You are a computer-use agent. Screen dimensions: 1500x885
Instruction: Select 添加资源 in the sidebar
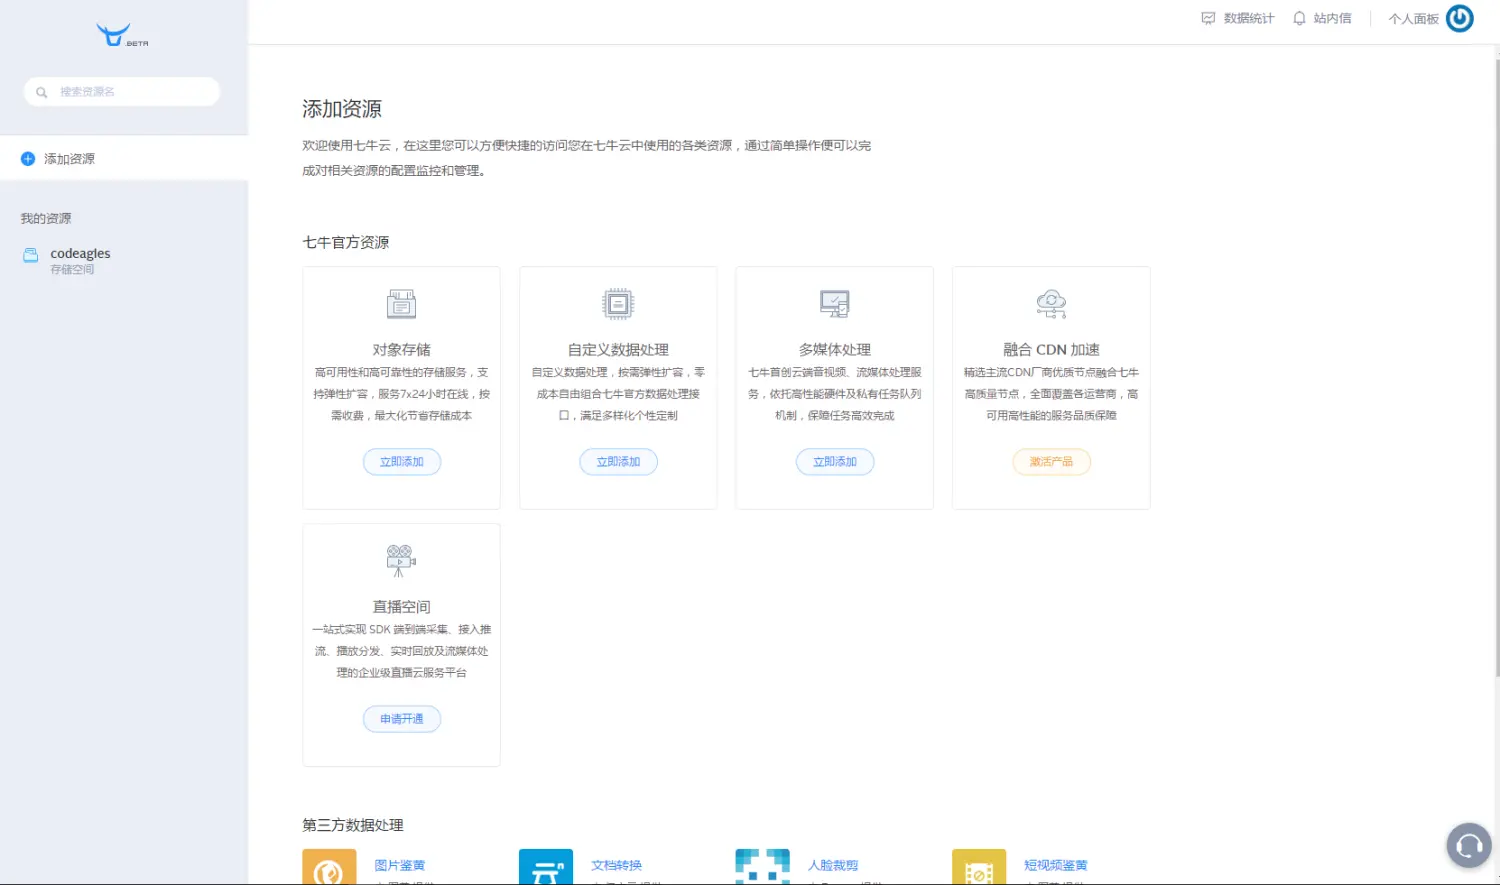[124, 159]
